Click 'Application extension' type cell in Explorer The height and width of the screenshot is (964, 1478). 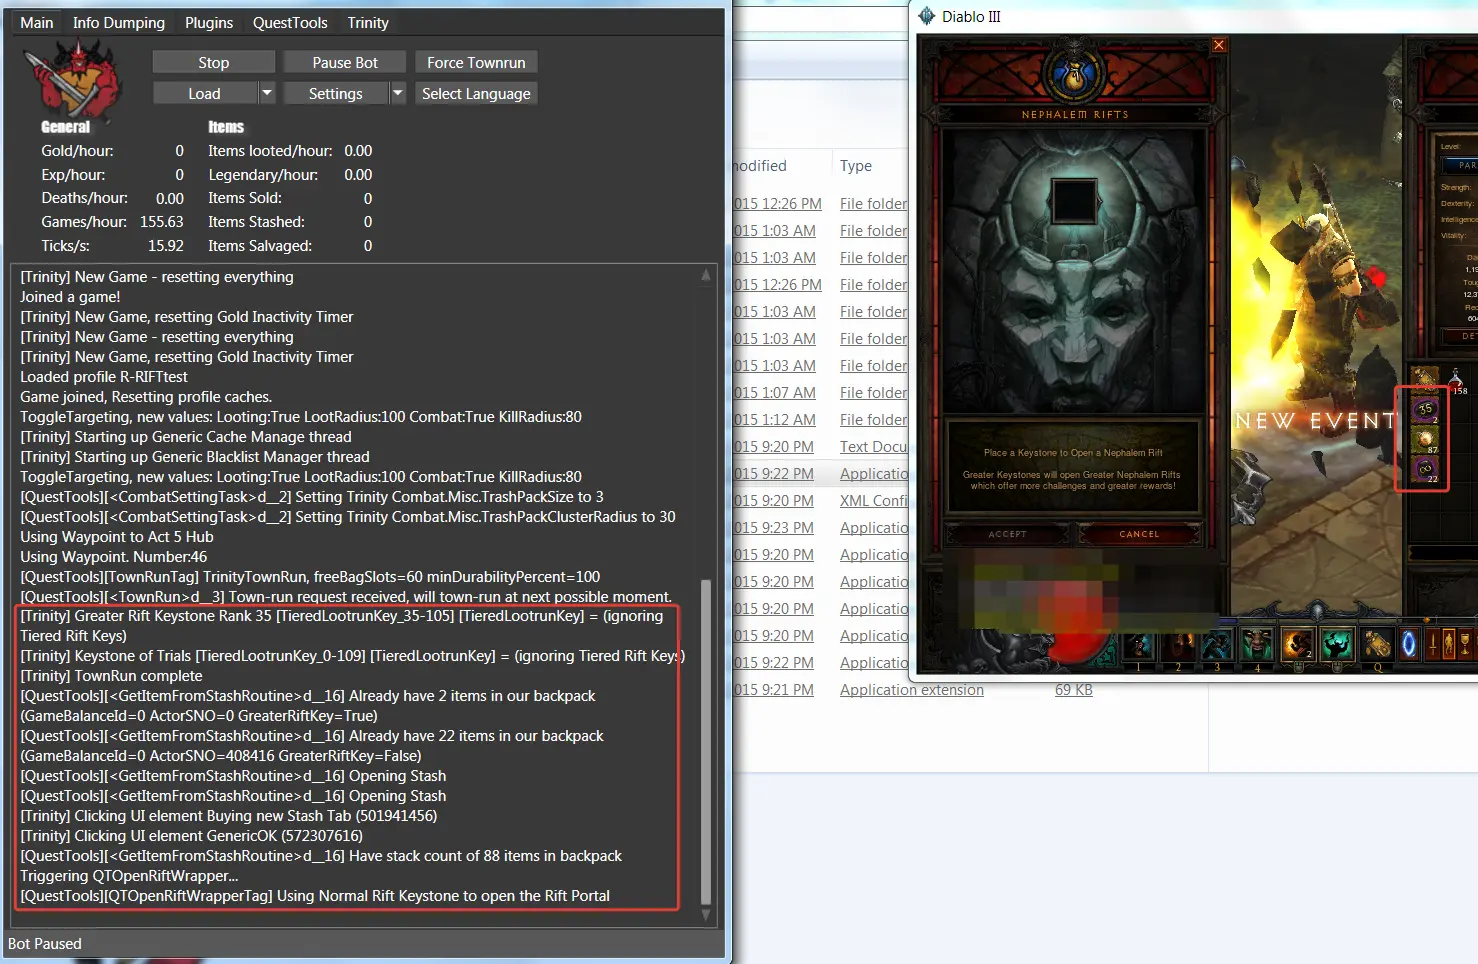[912, 690]
